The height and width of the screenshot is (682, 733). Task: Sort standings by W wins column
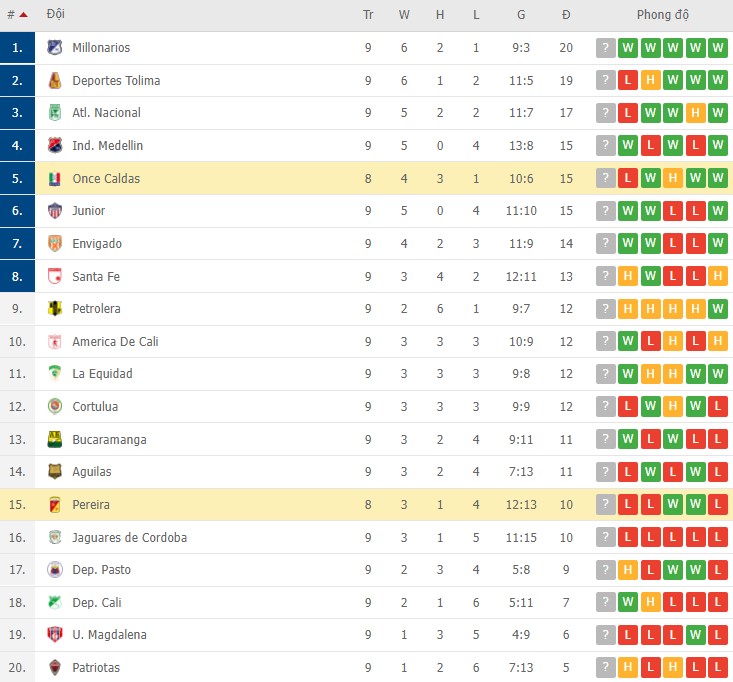404,15
